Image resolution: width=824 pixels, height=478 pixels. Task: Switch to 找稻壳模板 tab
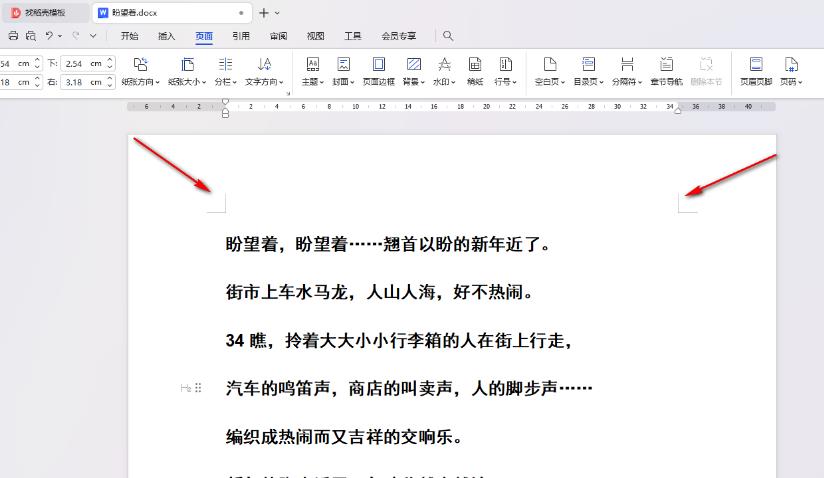click(x=45, y=13)
